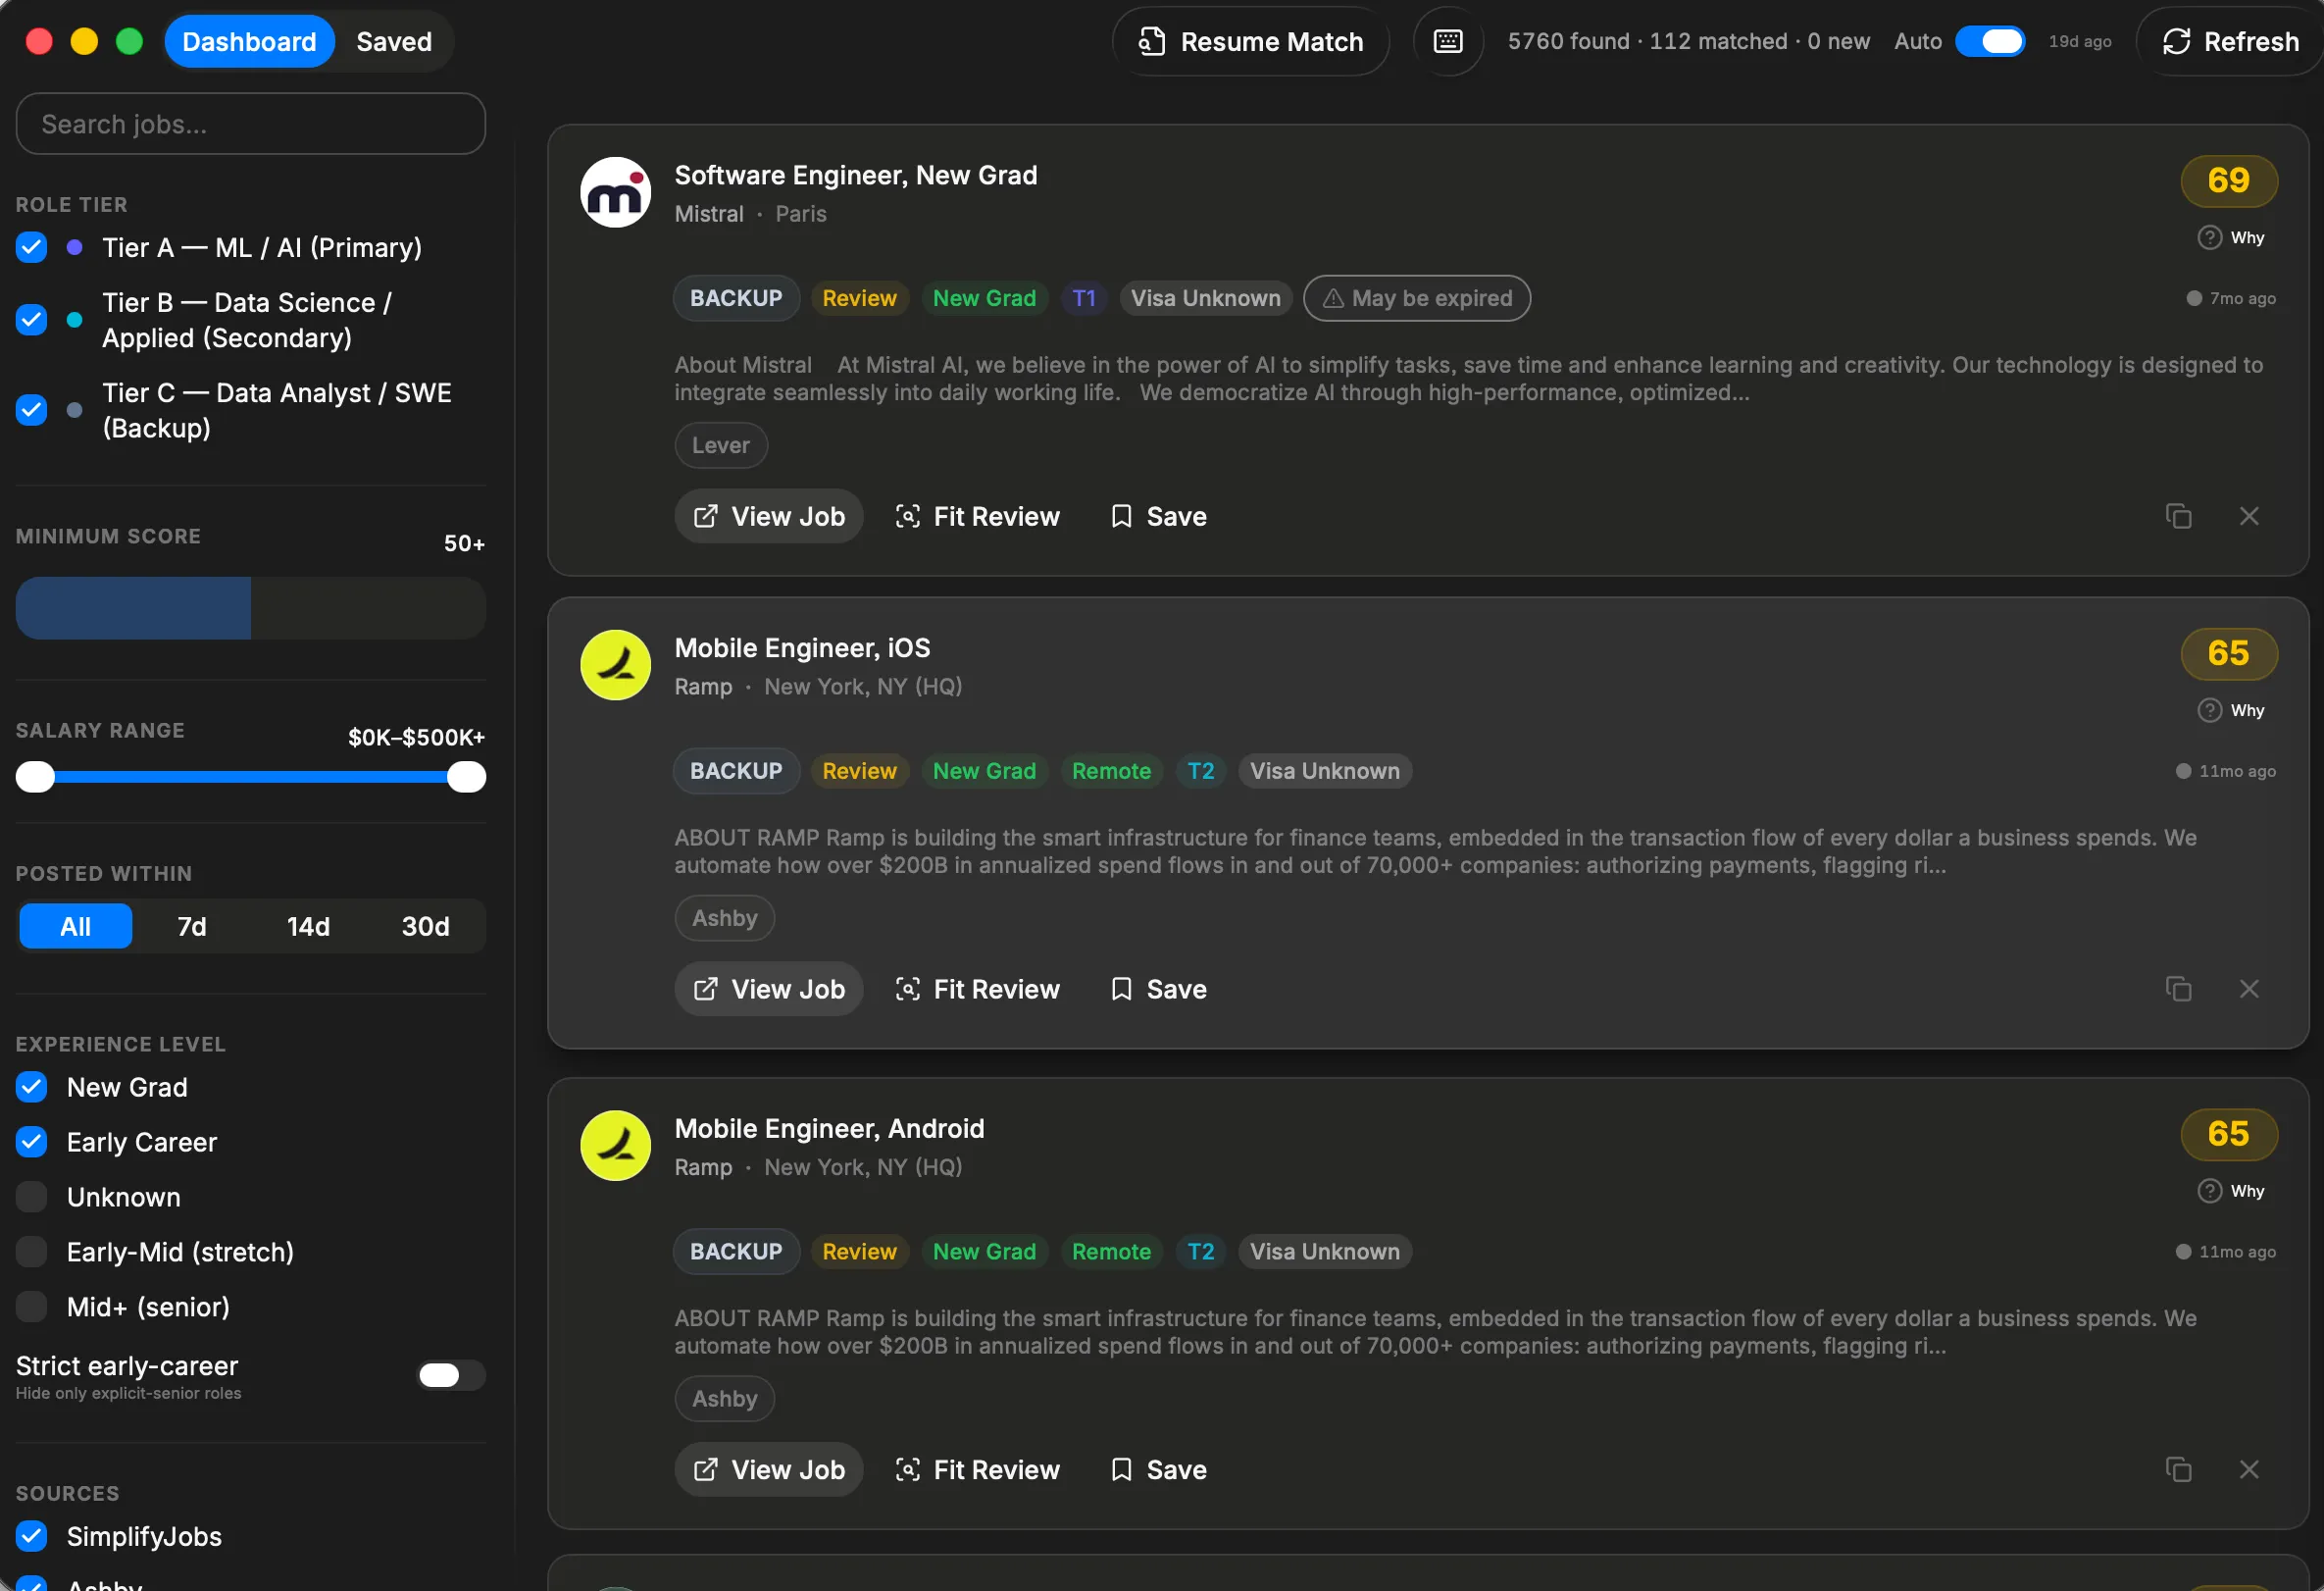View Job for Mobile Engineer, iOS
The height and width of the screenshot is (1591, 2324).
pos(768,989)
